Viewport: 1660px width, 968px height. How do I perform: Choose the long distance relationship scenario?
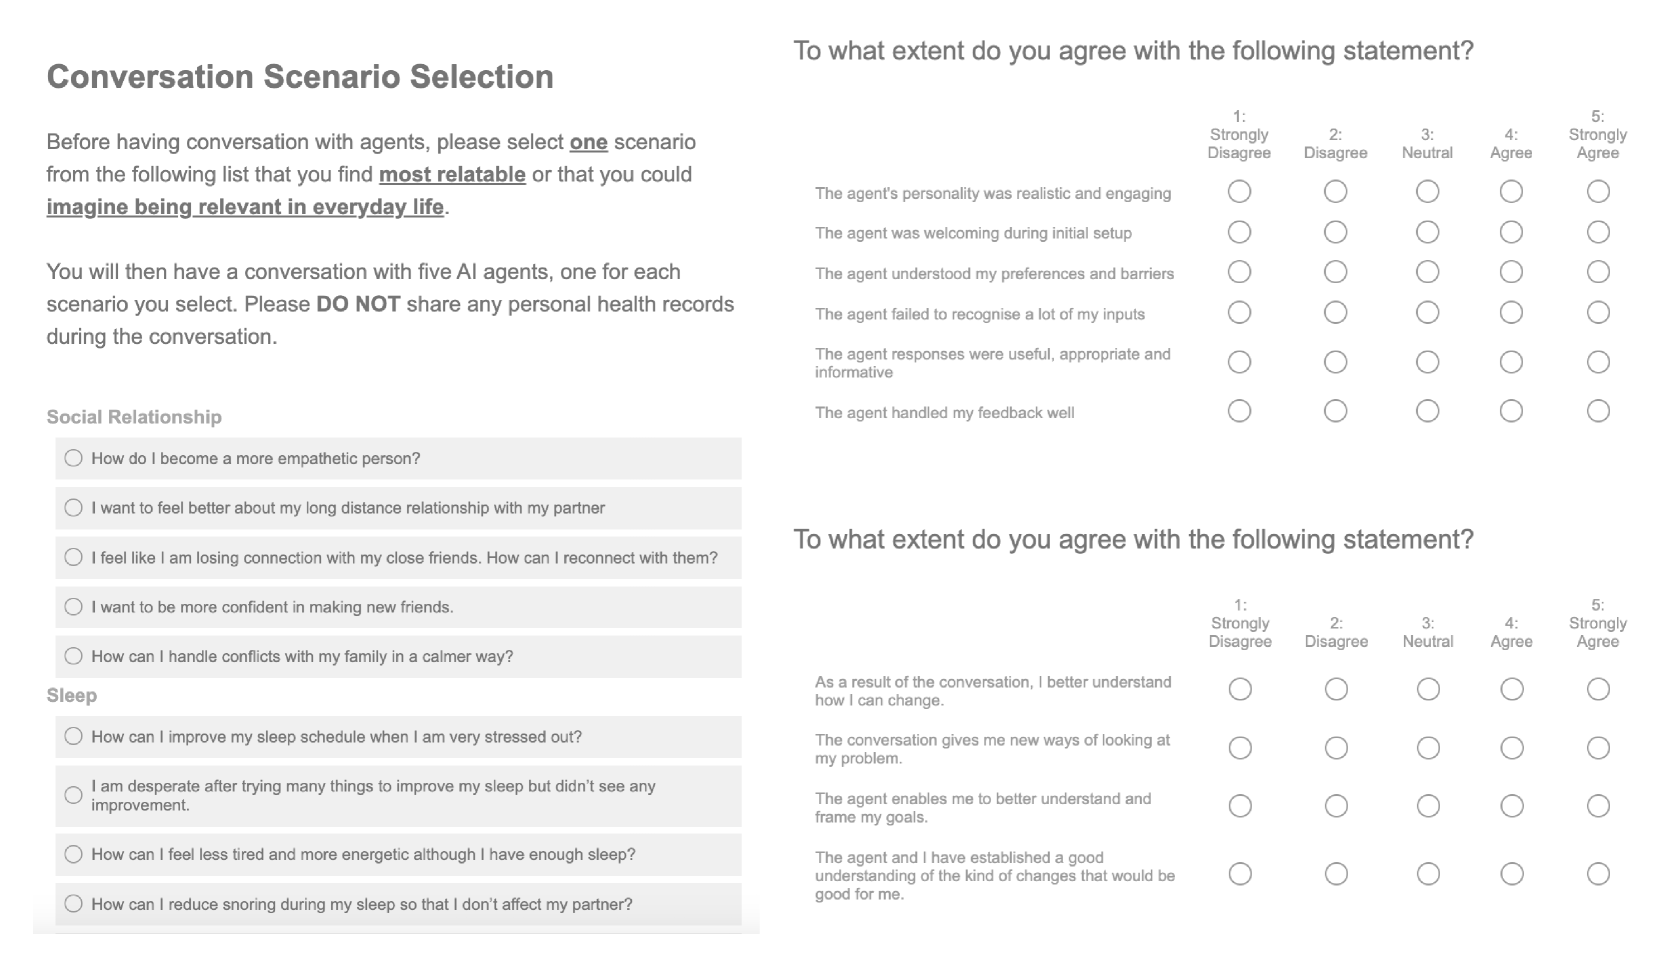click(73, 508)
